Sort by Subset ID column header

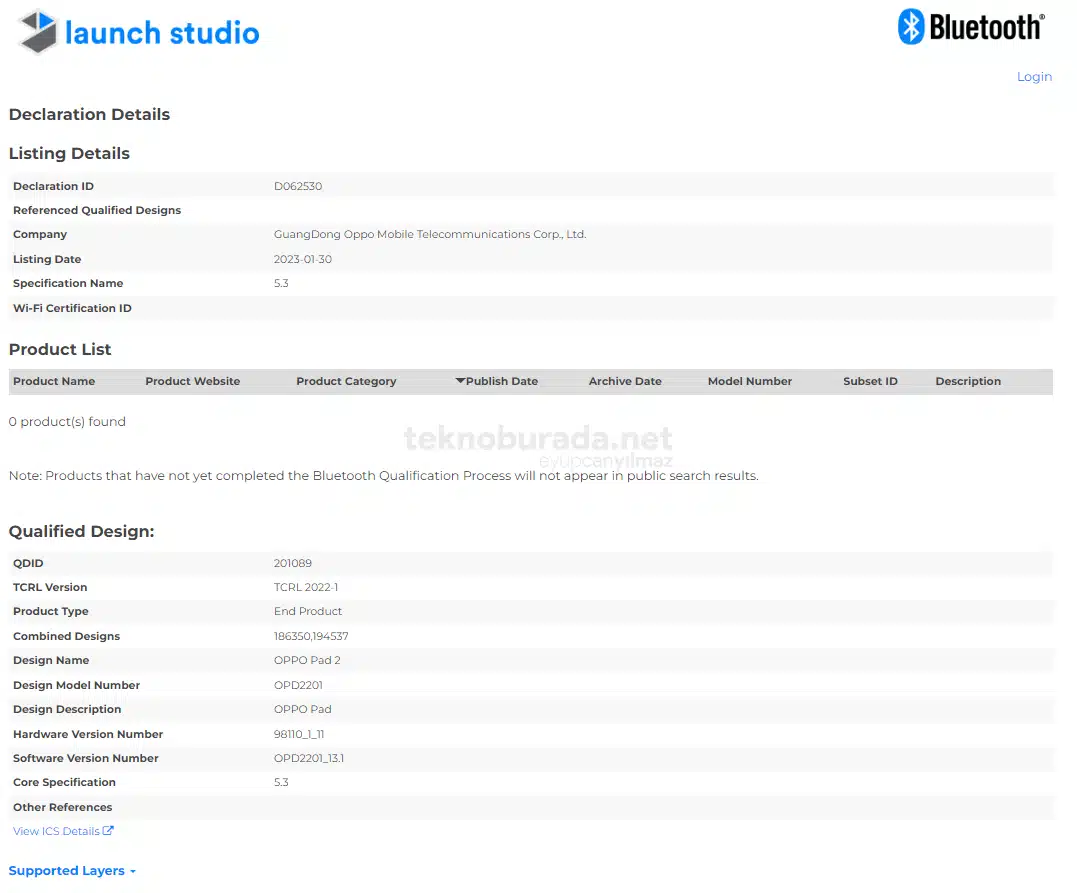click(870, 381)
